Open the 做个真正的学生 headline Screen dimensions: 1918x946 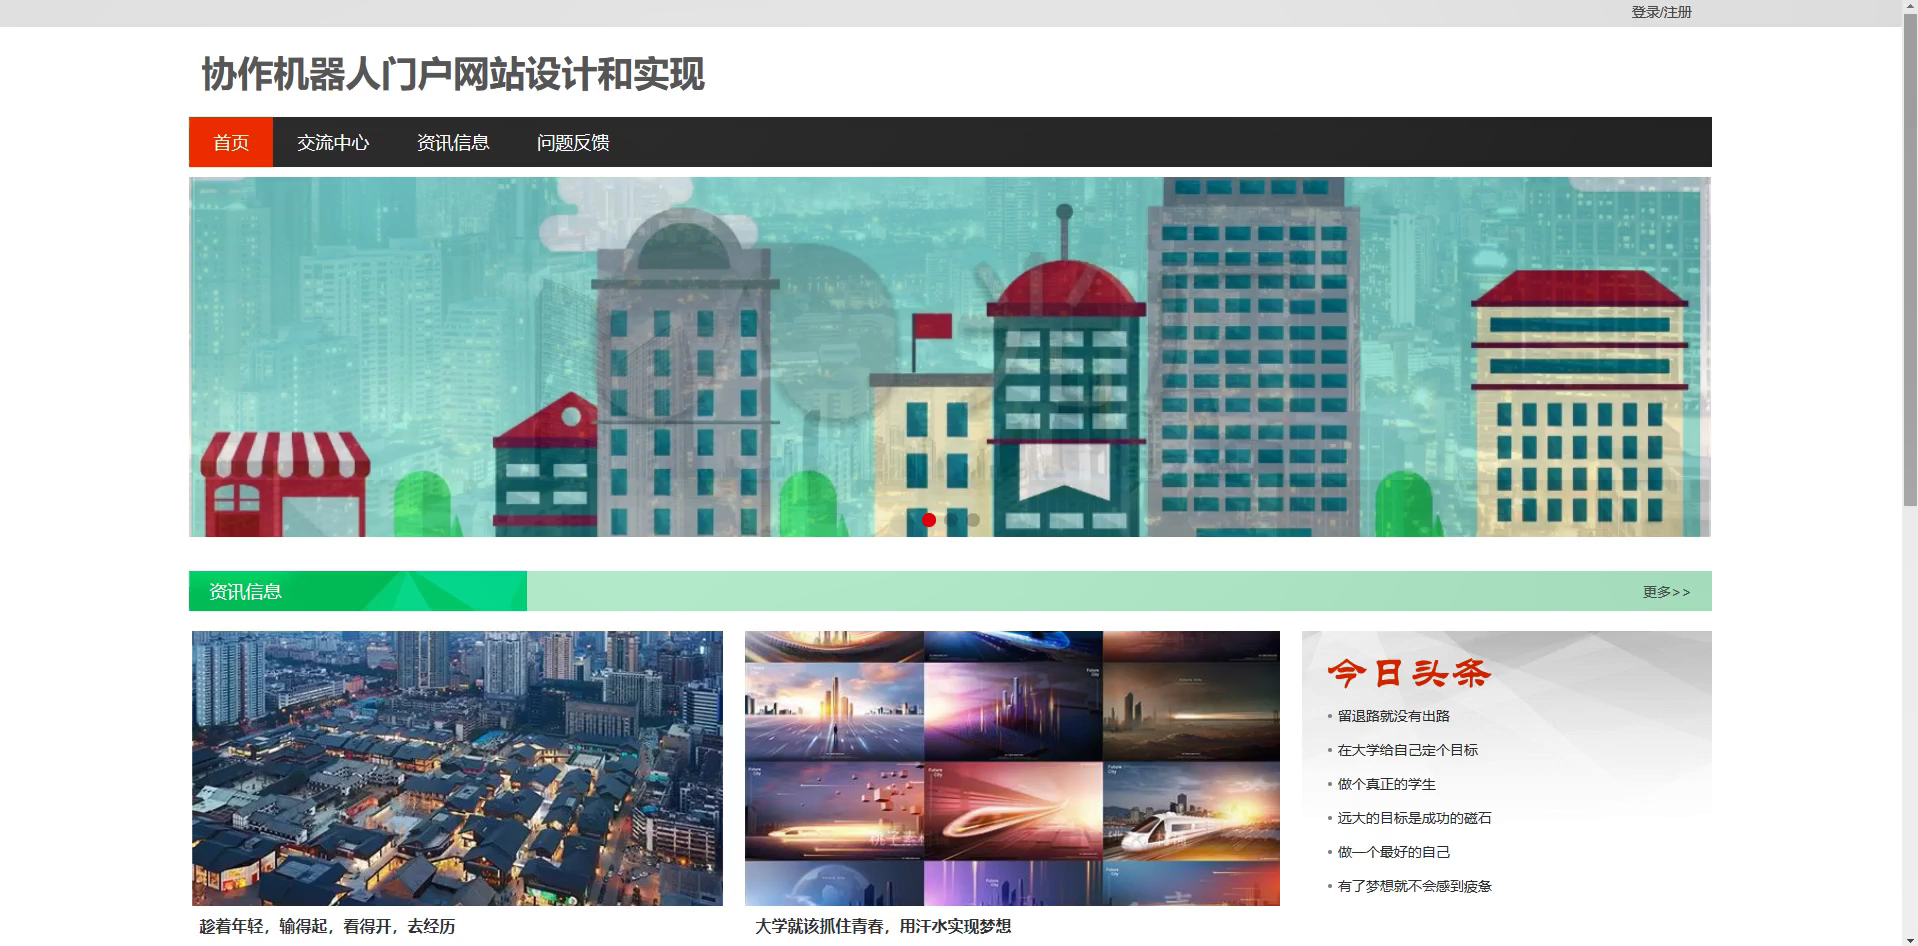click(x=1384, y=783)
